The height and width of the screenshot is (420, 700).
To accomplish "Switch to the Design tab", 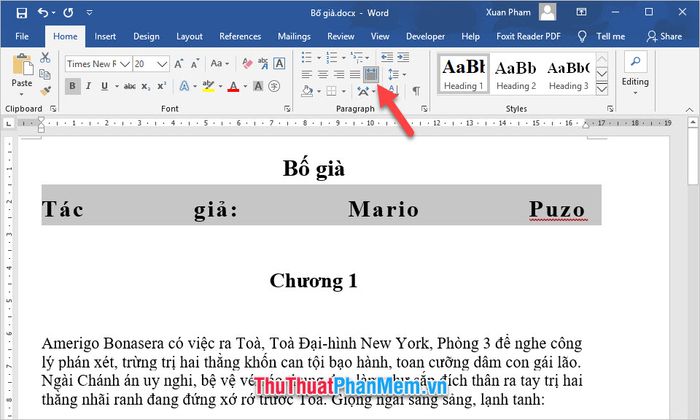I will [146, 37].
